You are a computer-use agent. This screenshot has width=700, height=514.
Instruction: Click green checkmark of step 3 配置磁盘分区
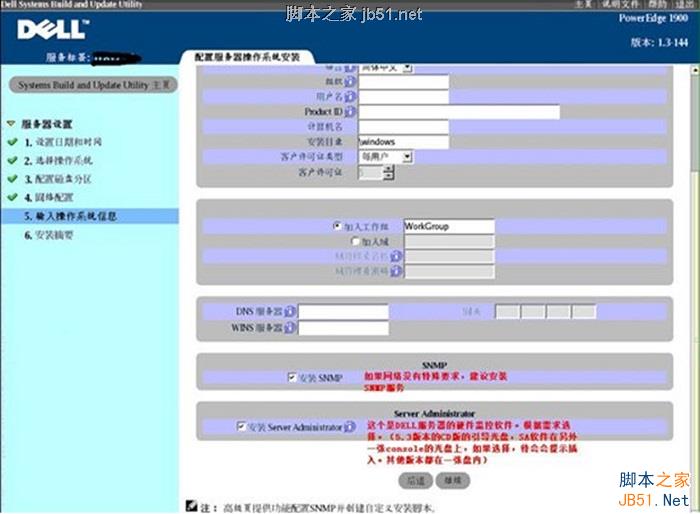[12, 179]
